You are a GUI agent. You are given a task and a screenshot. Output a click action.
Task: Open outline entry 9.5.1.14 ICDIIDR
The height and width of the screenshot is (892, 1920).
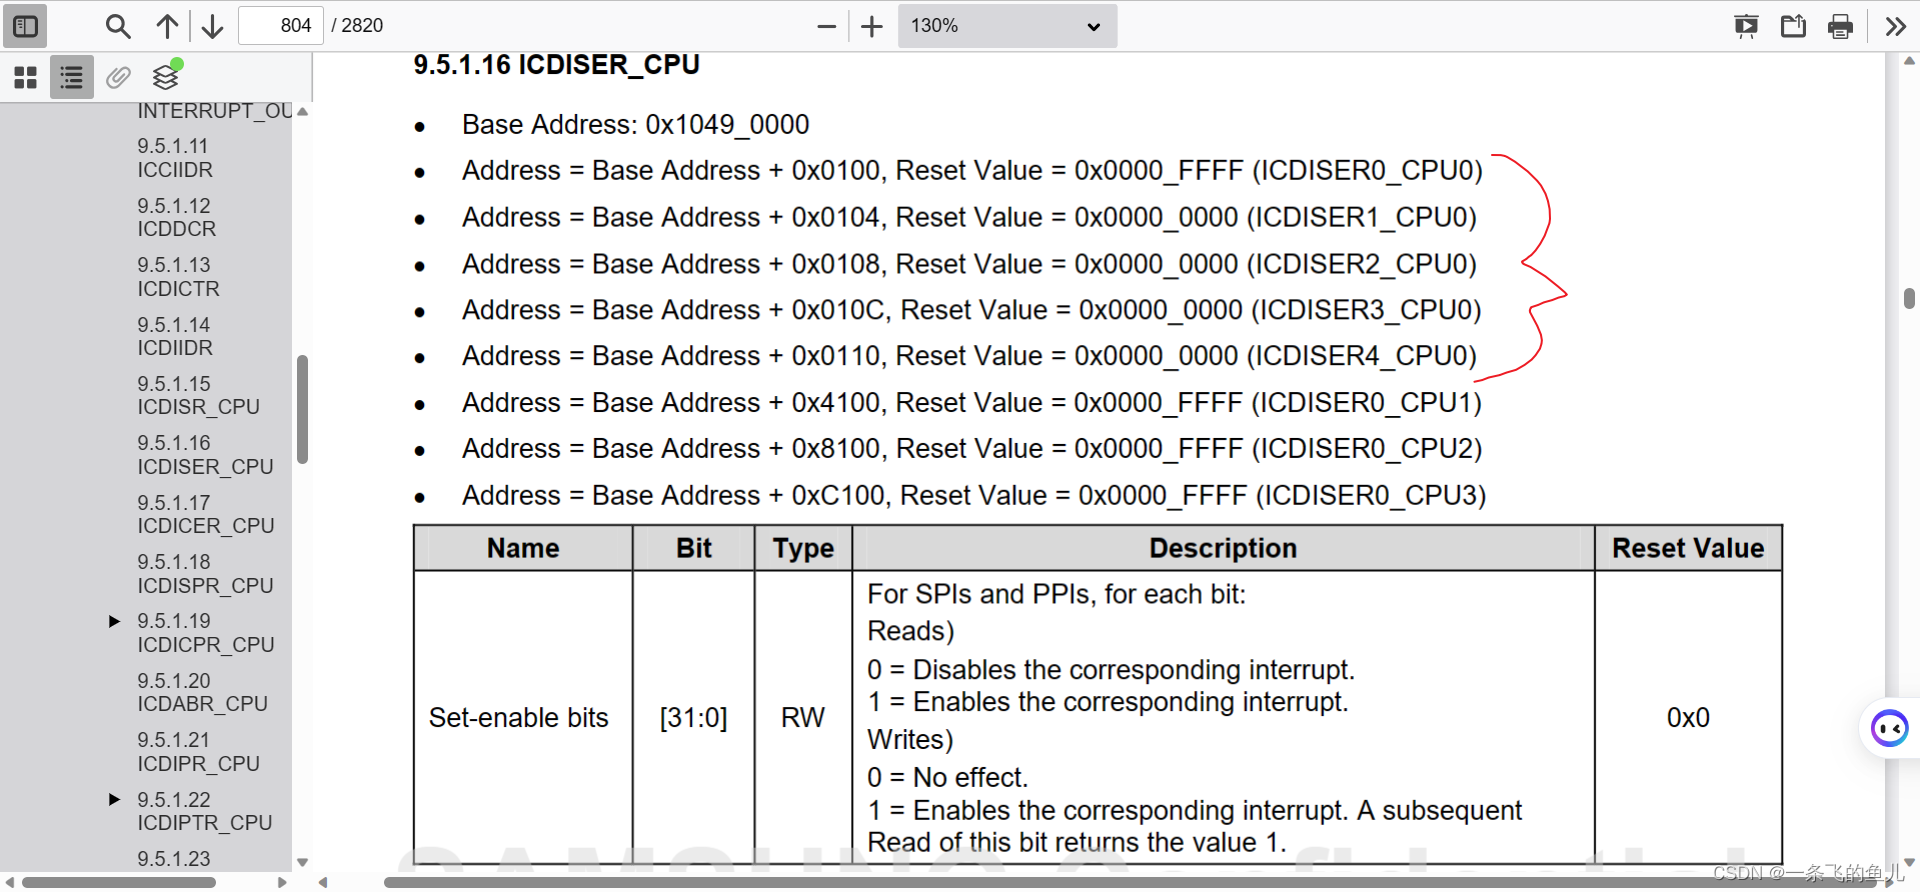175,336
